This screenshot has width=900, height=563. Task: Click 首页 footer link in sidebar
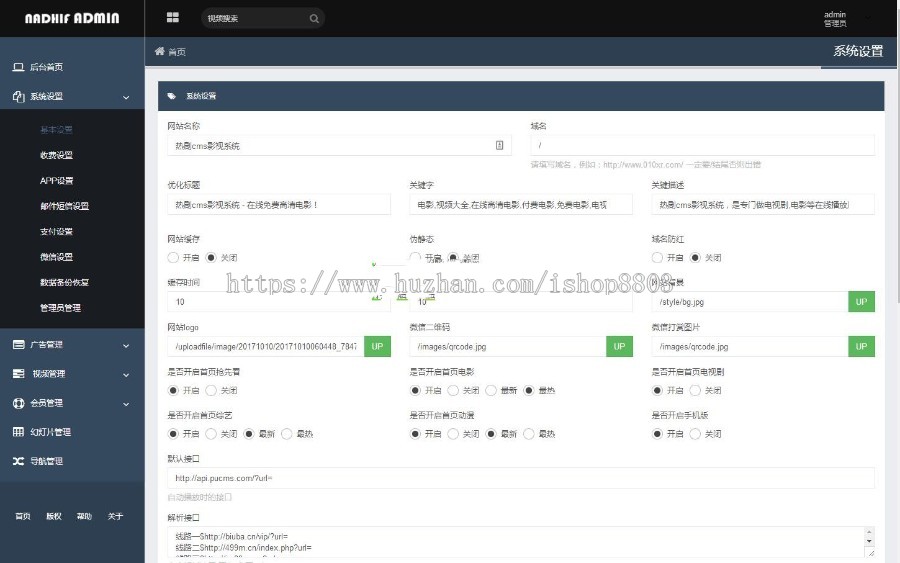tap(23, 516)
